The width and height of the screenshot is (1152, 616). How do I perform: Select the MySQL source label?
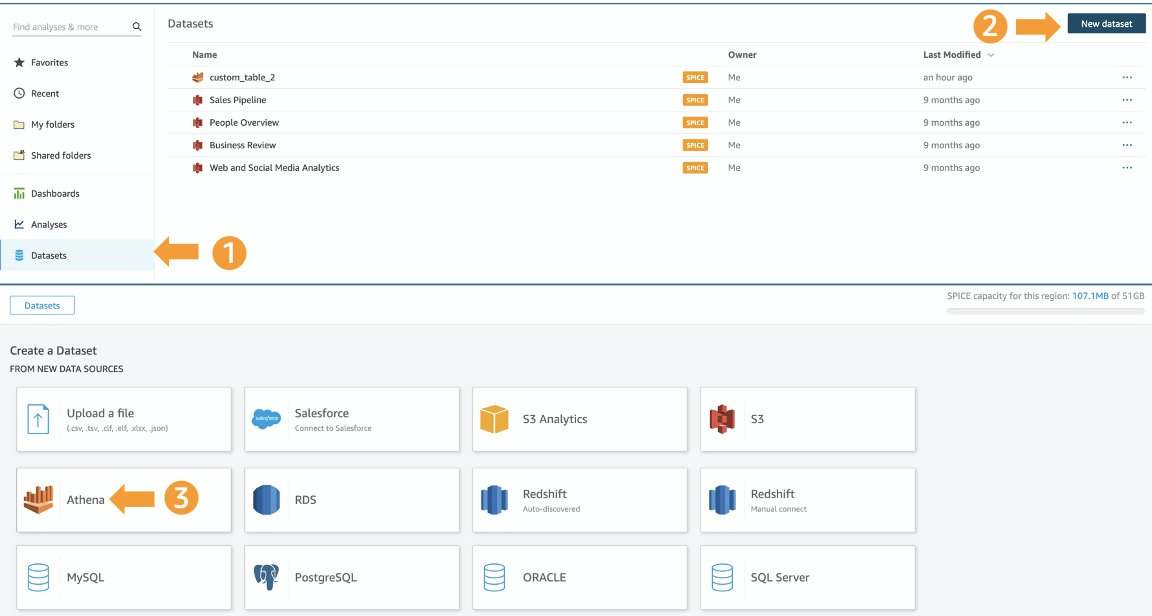85,578
